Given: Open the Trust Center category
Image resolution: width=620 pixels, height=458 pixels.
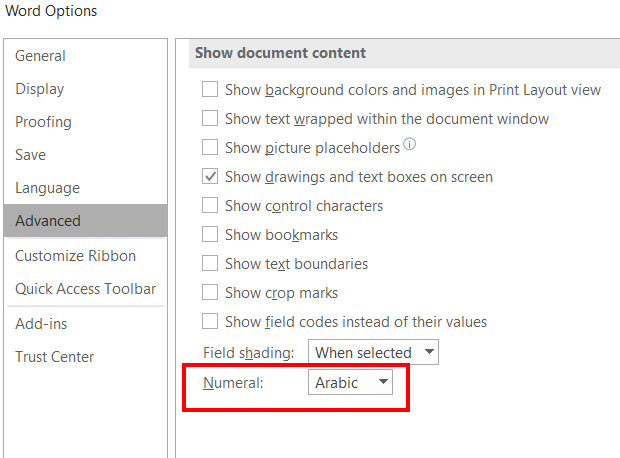Looking at the screenshot, I should pyautogui.click(x=55, y=357).
